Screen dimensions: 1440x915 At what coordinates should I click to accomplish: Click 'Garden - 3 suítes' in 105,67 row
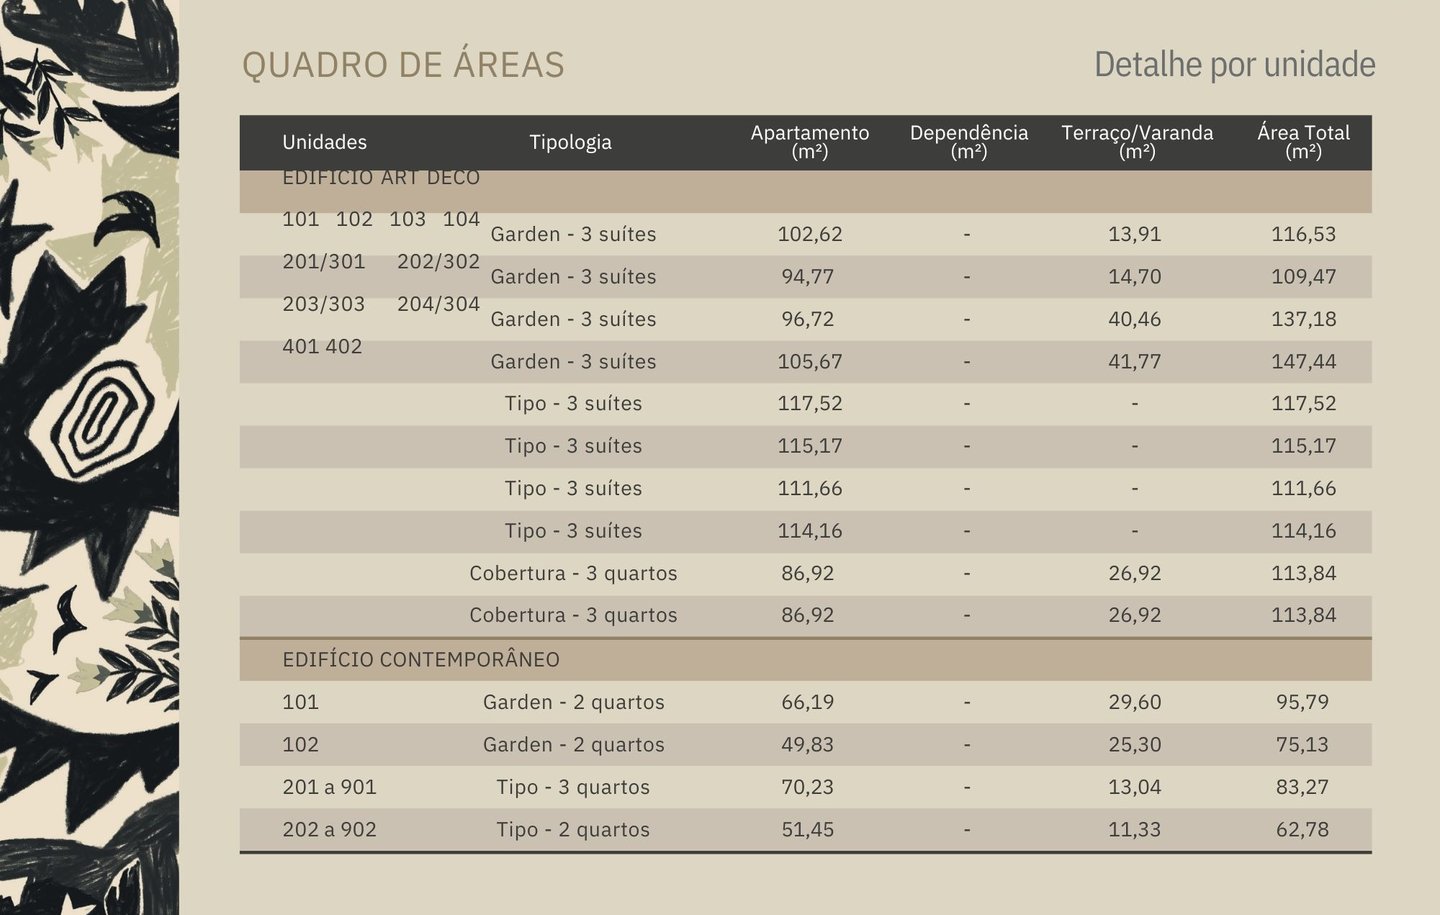pyautogui.click(x=573, y=362)
